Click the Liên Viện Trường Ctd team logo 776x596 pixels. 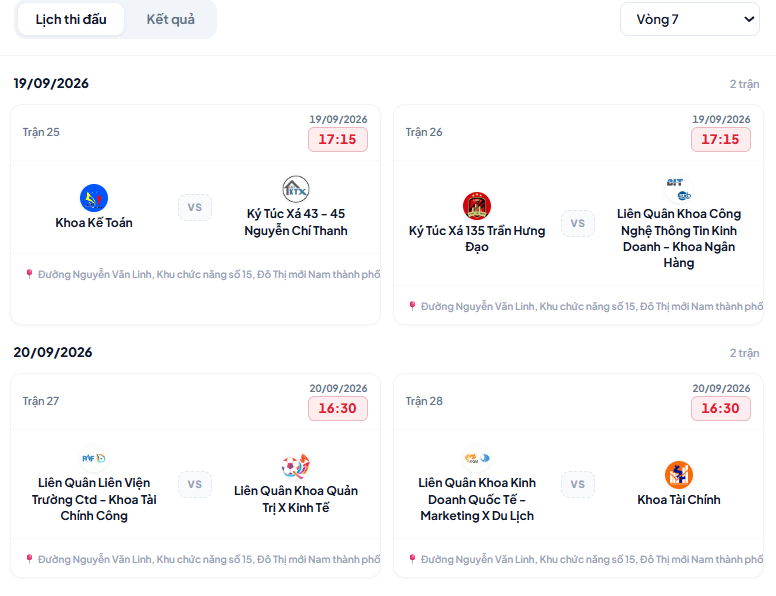(x=94, y=458)
